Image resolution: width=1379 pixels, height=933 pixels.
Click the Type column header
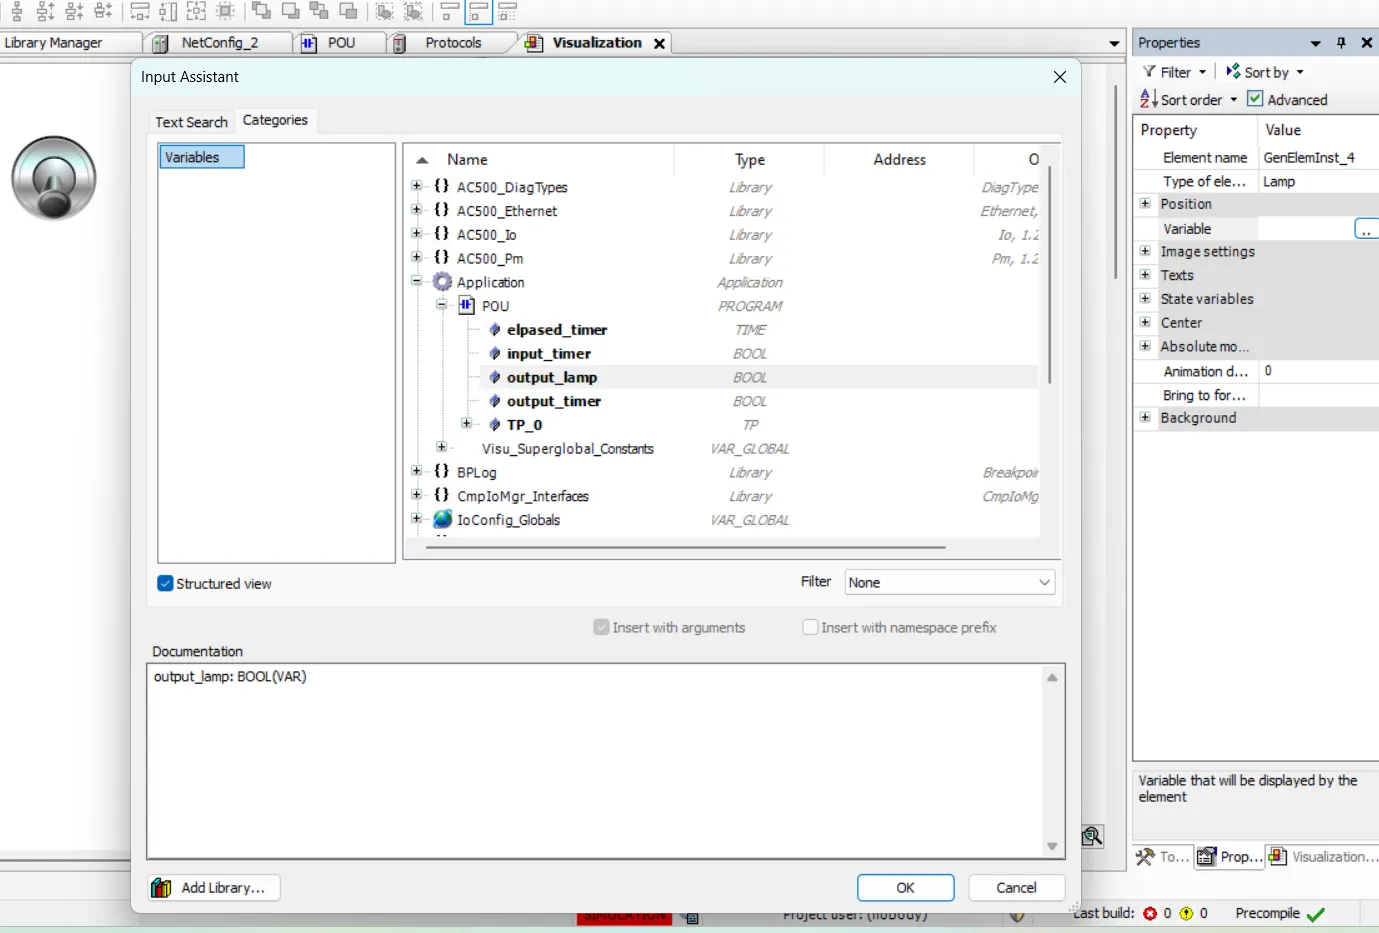pos(749,160)
